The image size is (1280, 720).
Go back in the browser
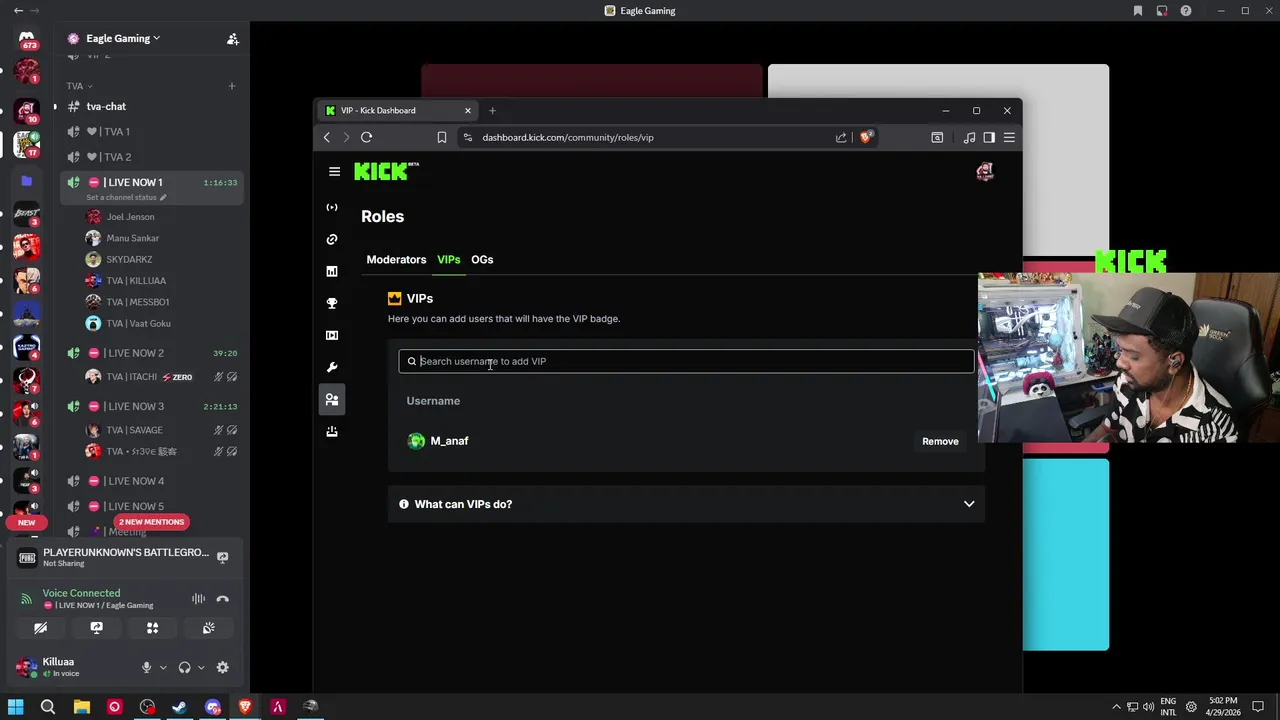327,137
